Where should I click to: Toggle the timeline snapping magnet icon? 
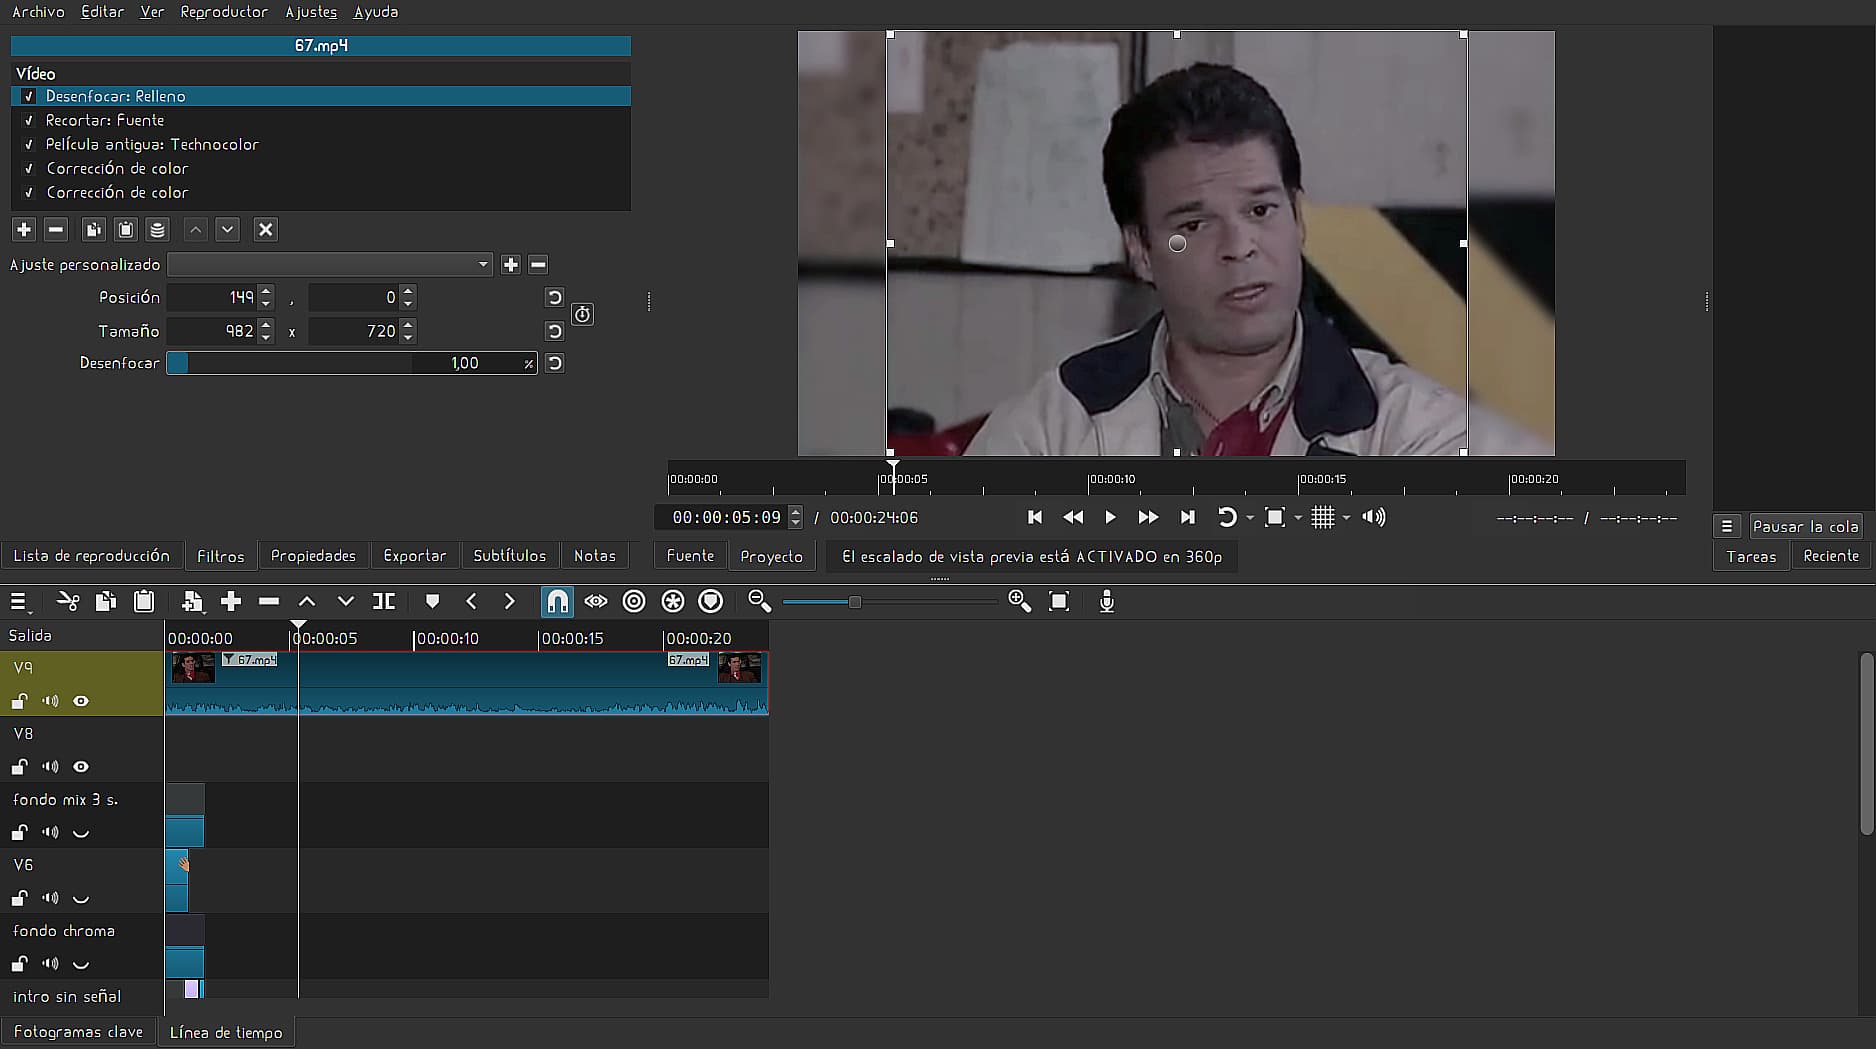tap(557, 601)
